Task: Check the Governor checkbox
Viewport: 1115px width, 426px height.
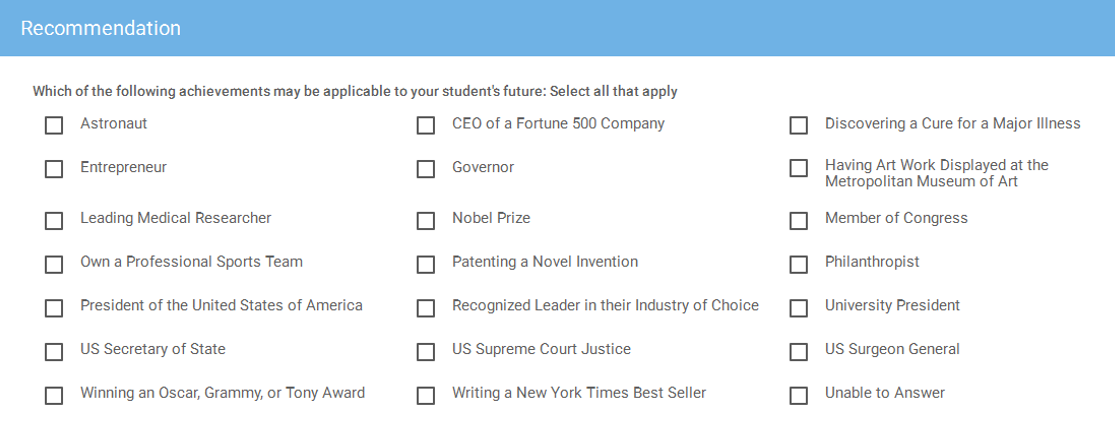Action: pyautogui.click(x=426, y=169)
